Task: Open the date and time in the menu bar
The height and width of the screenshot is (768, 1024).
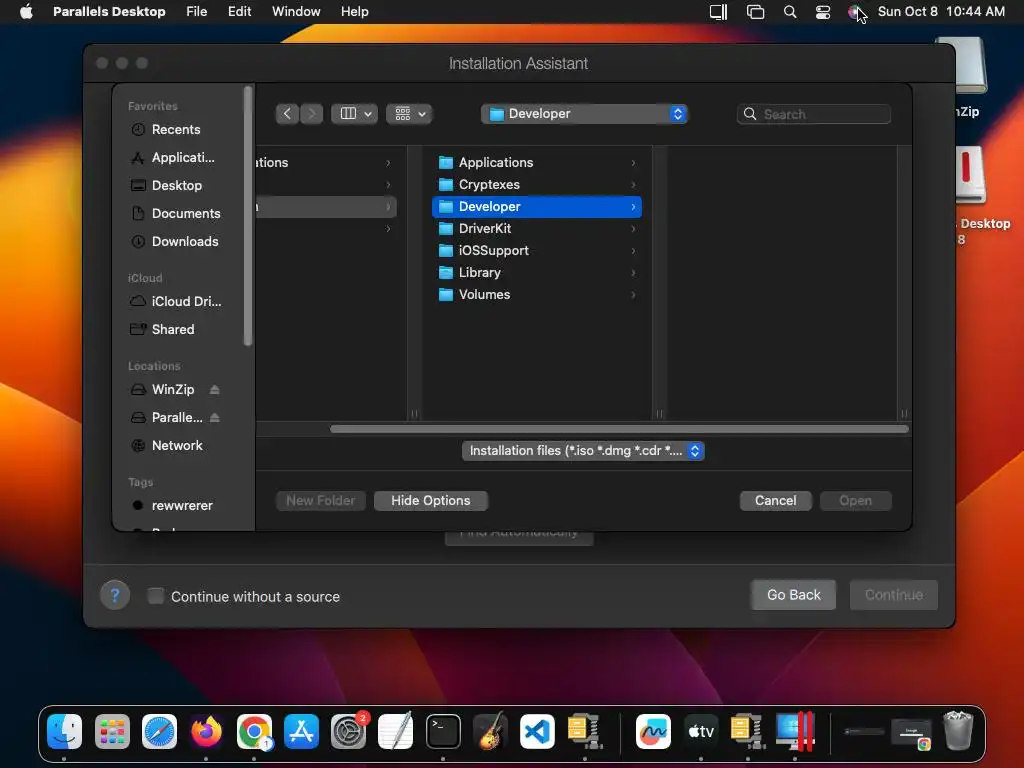Action: [x=941, y=12]
